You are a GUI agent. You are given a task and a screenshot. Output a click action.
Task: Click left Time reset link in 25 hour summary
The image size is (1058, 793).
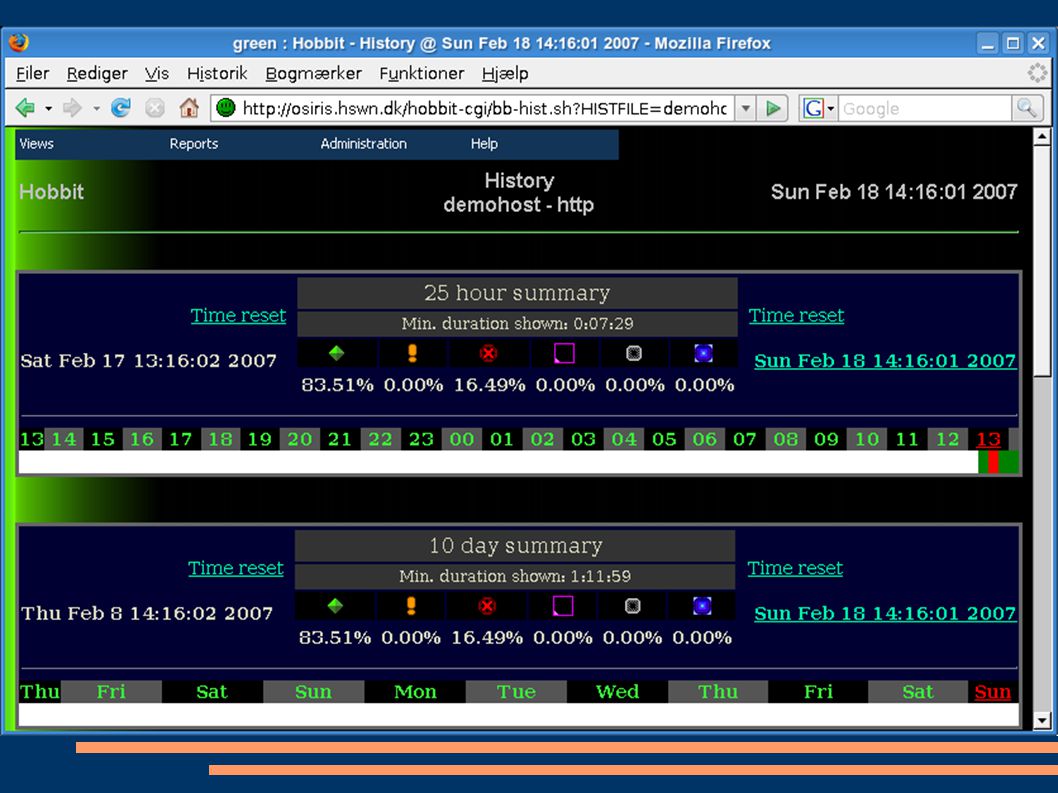pyautogui.click(x=238, y=315)
